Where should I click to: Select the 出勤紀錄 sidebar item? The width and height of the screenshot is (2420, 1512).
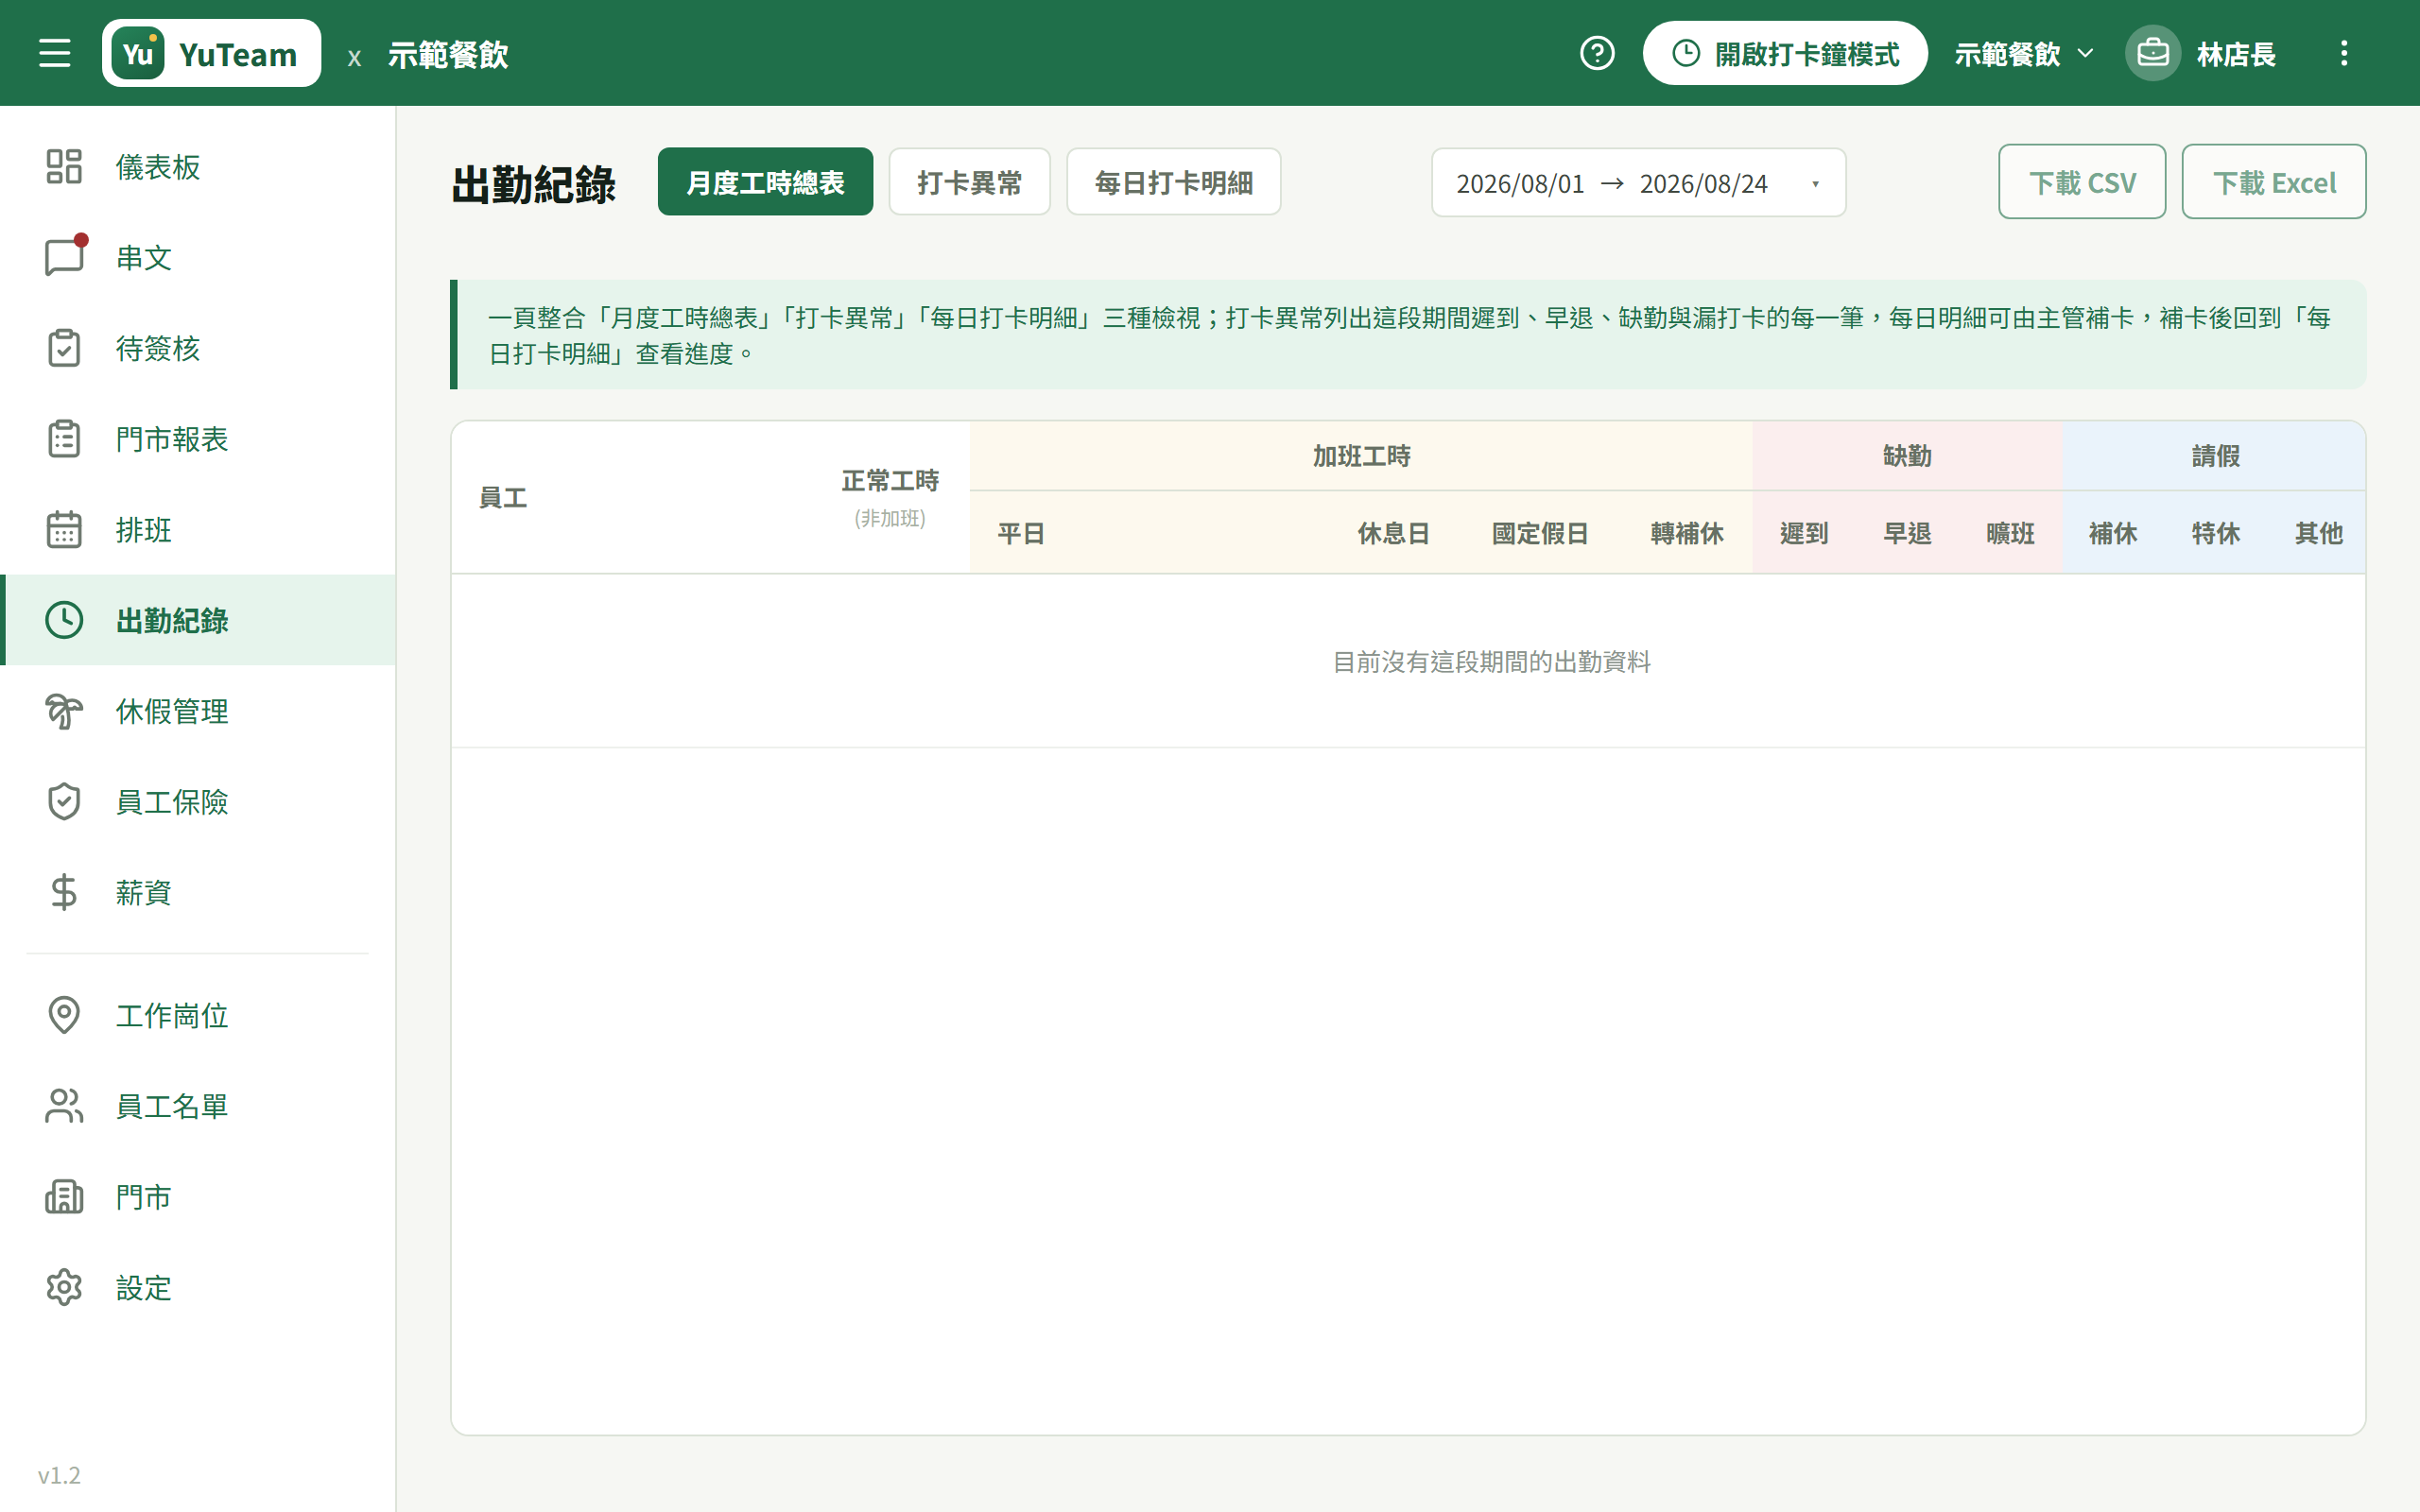[x=198, y=620]
